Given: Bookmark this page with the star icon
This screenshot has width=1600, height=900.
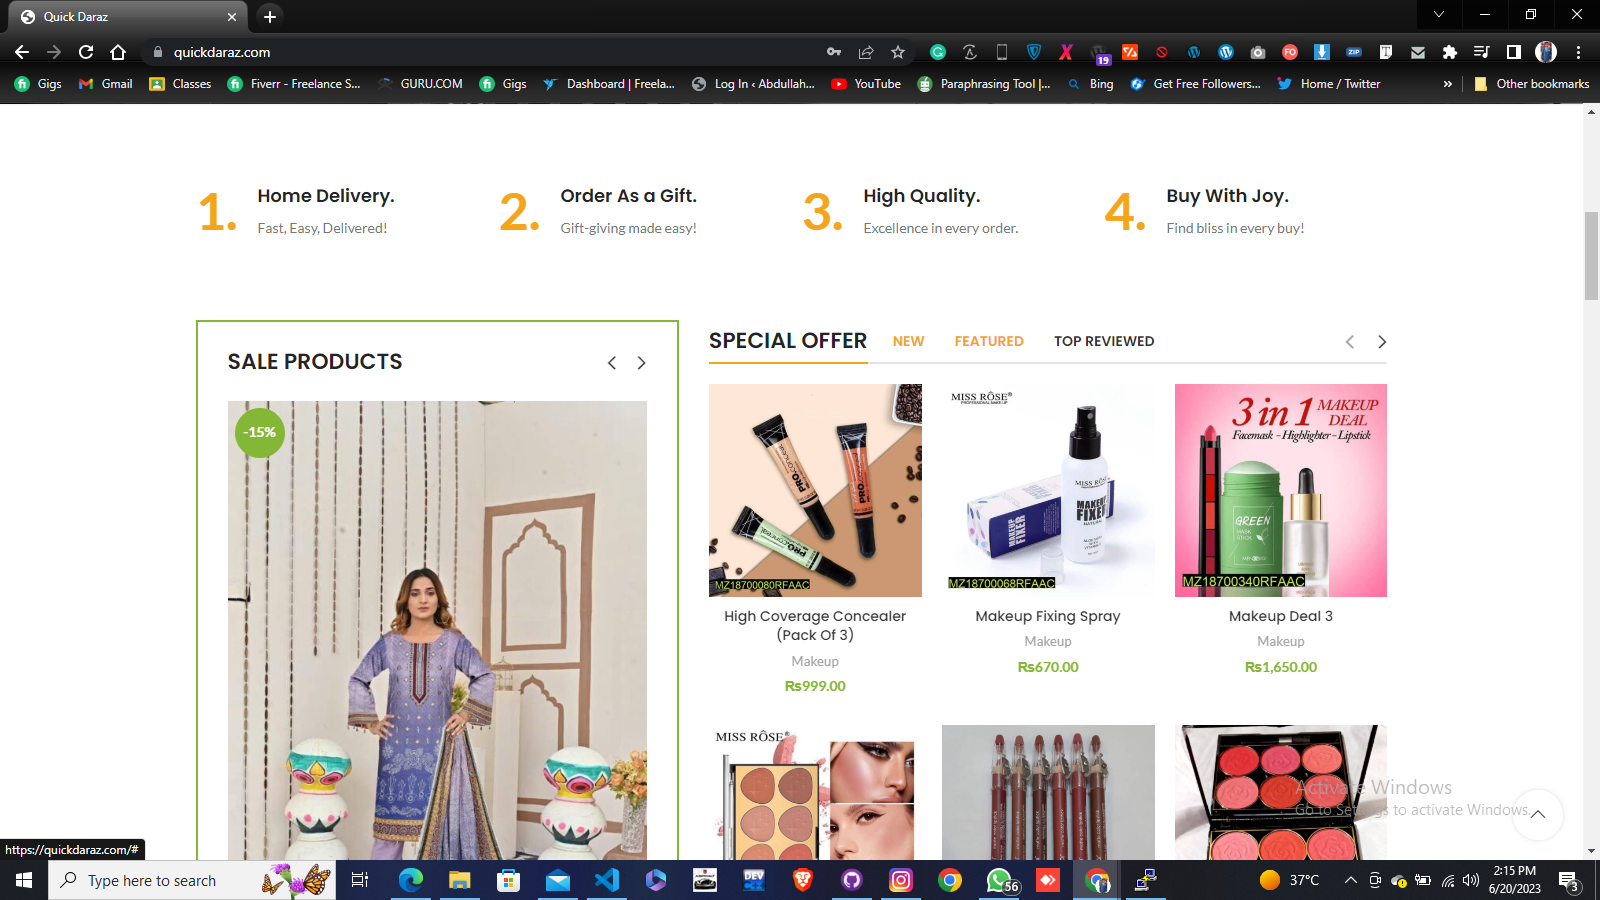Looking at the screenshot, I should click(898, 52).
